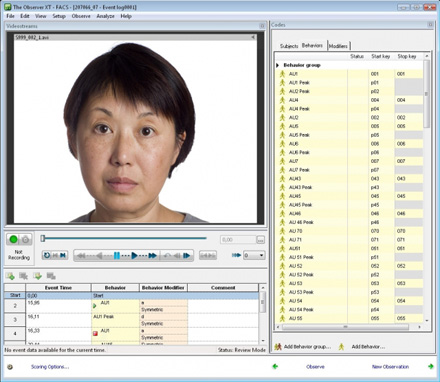Click the green record button
This screenshot has height=382, width=440.
(13, 239)
